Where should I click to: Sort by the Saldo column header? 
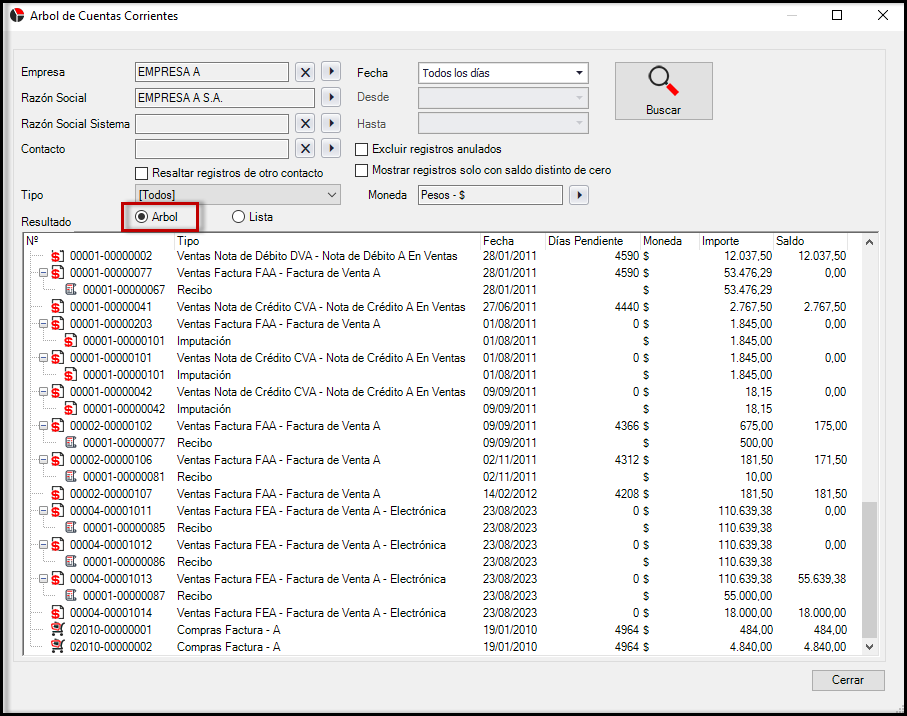[810, 241]
